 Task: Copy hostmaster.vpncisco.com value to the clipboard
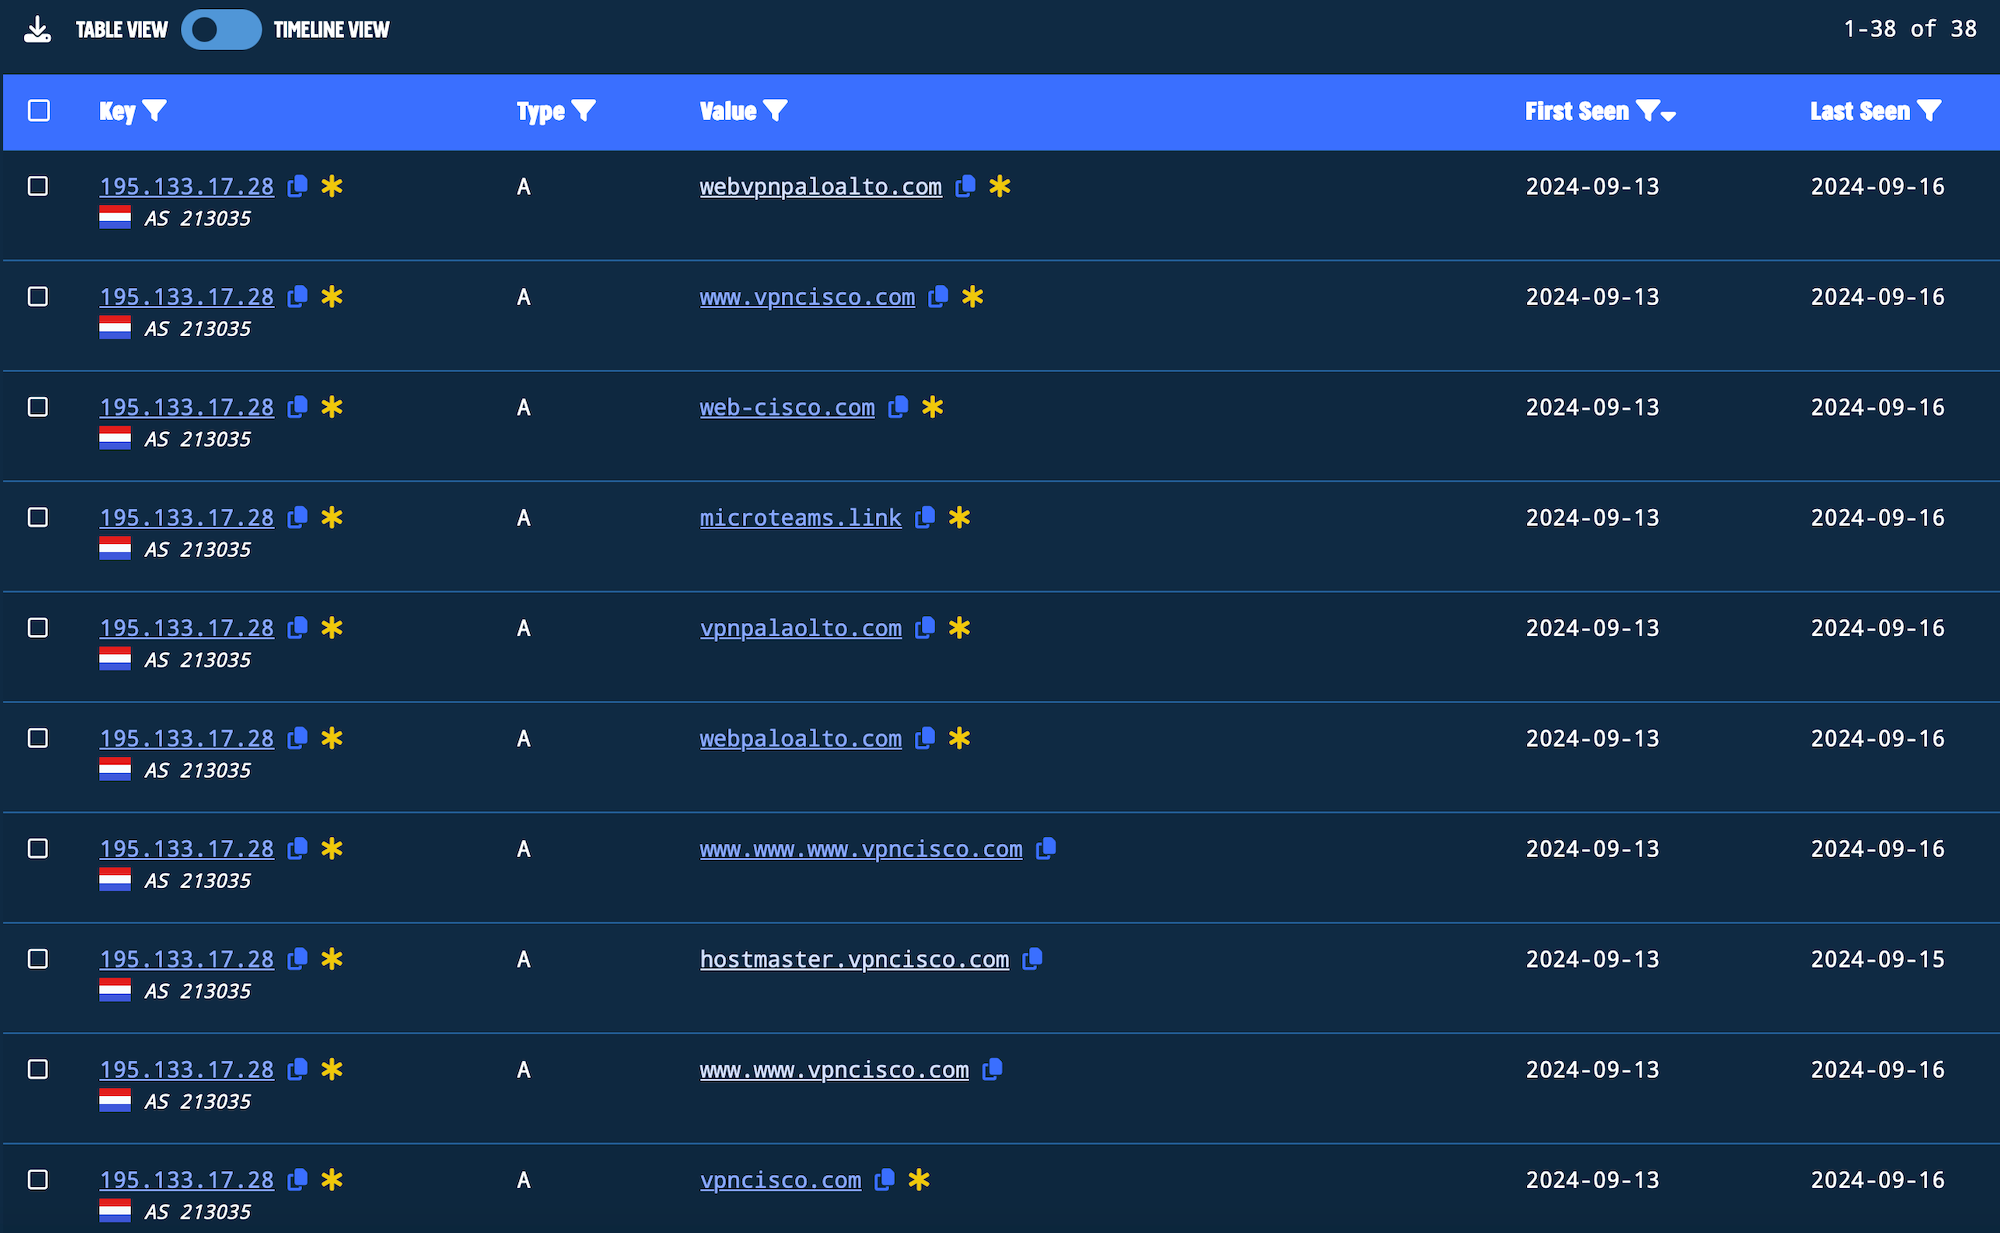point(1033,958)
